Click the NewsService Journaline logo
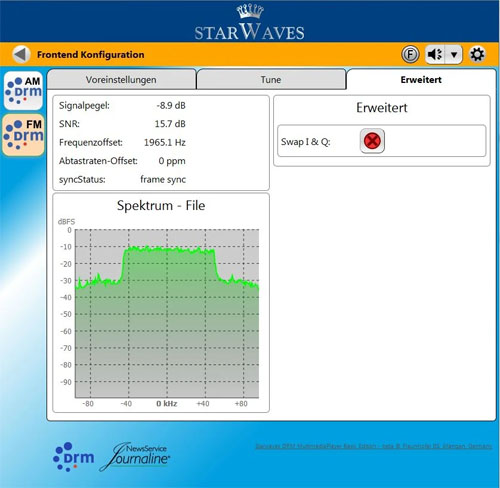The width and height of the screenshot is (500, 488). [x=135, y=456]
